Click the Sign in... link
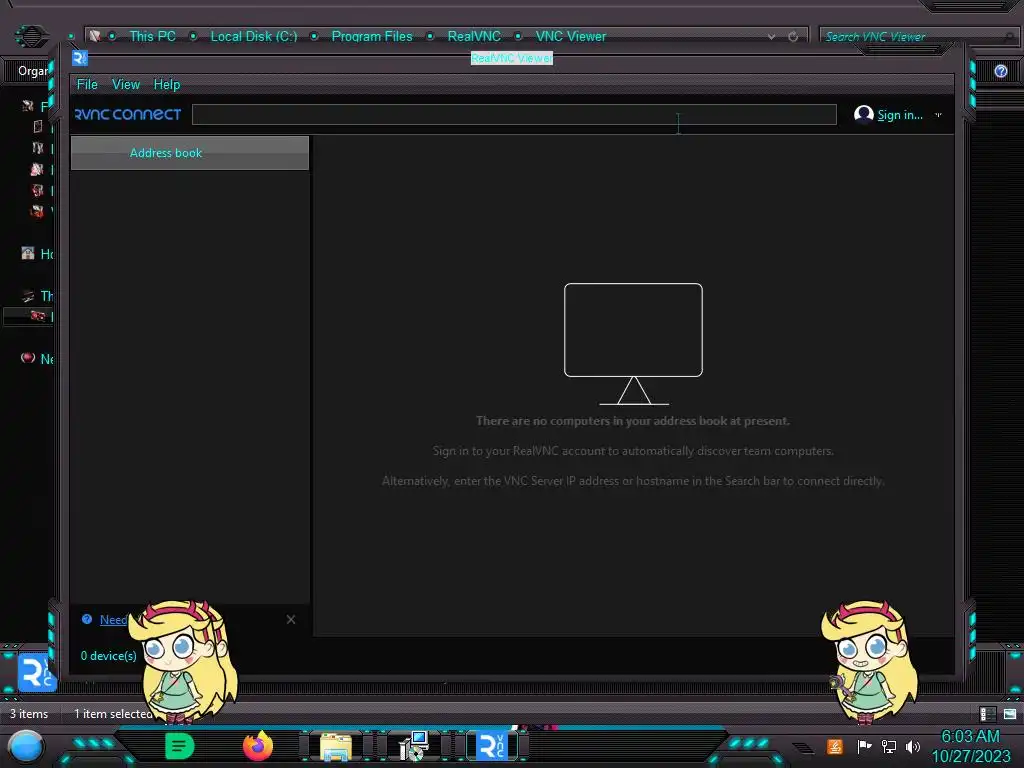Viewport: 1024px width, 768px height. click(899, 115)
